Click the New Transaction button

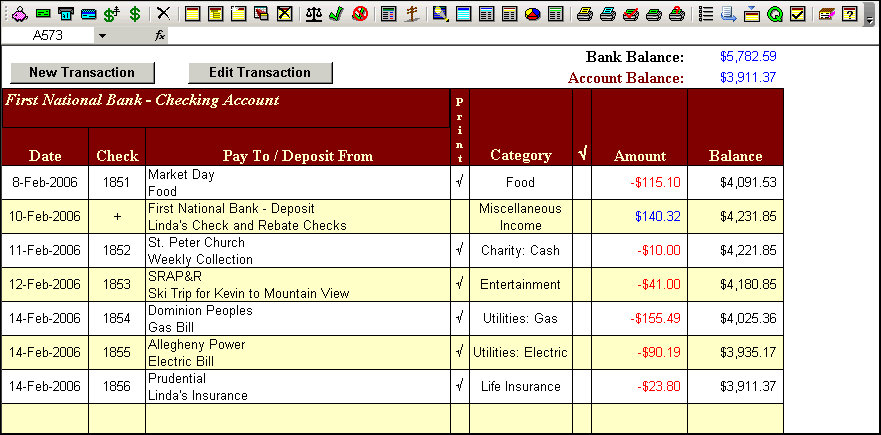[82, 72]
